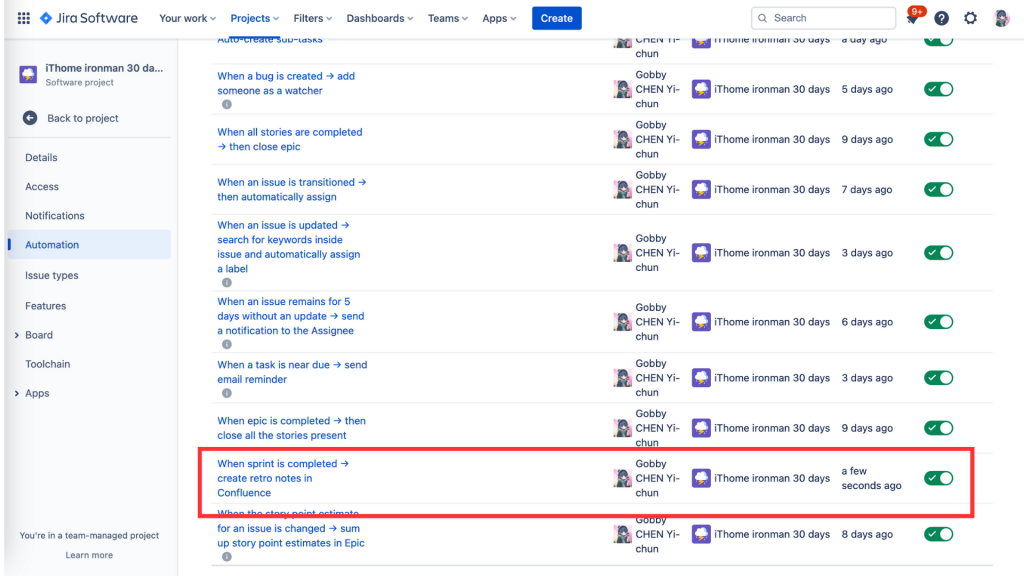Open the Projects dropdown menu
The height and width of the screenshot is (576, 1024).
(x=255, y=18)
